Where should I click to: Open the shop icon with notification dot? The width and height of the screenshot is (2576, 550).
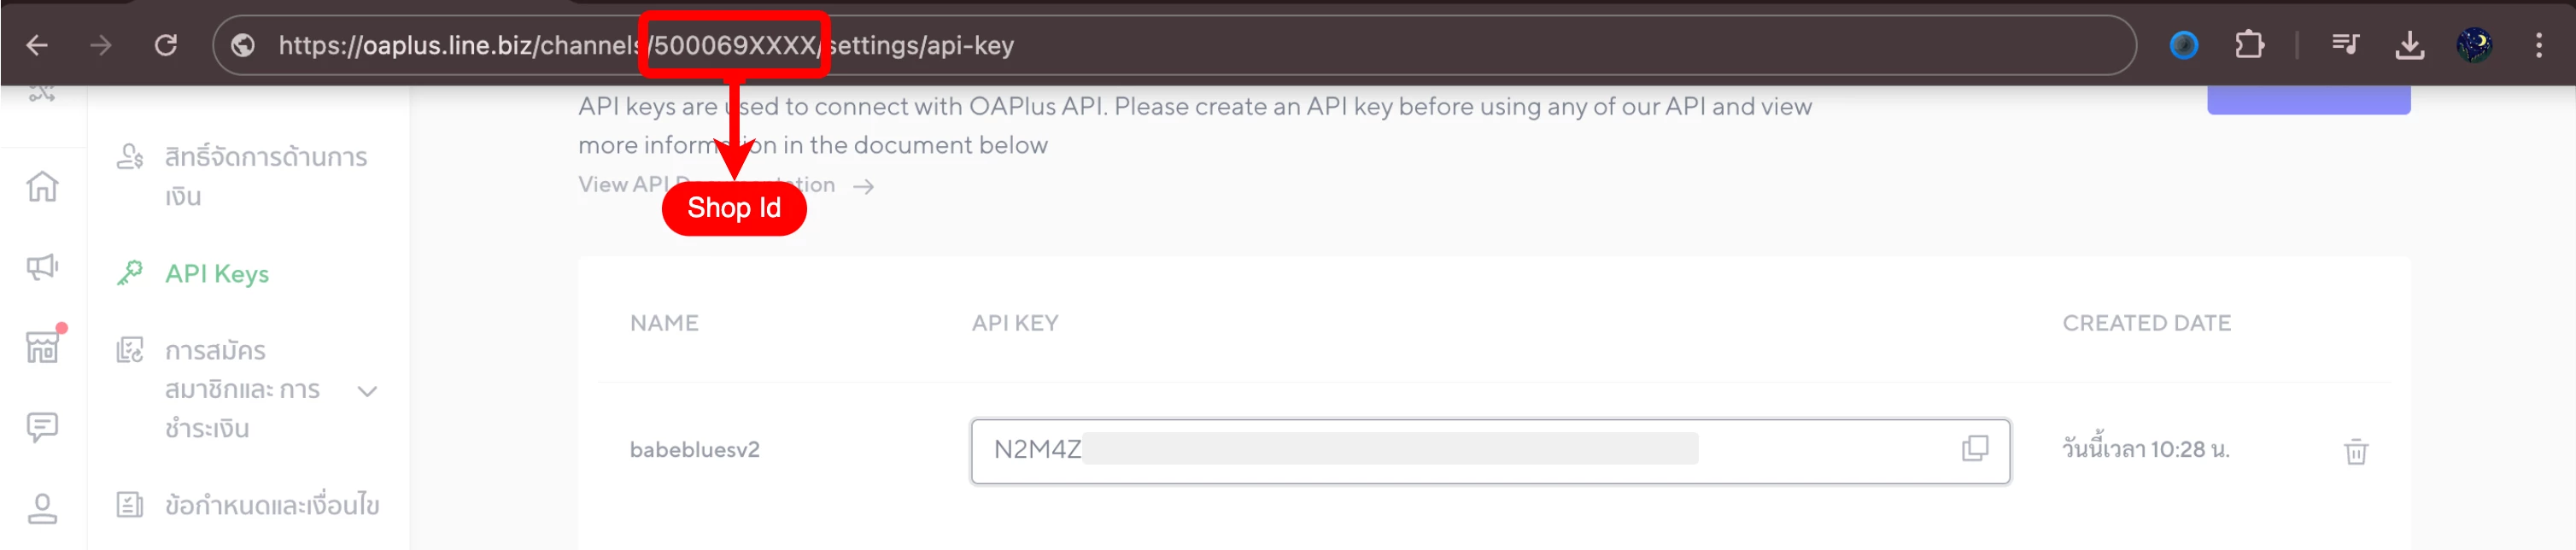click(42, 347)
